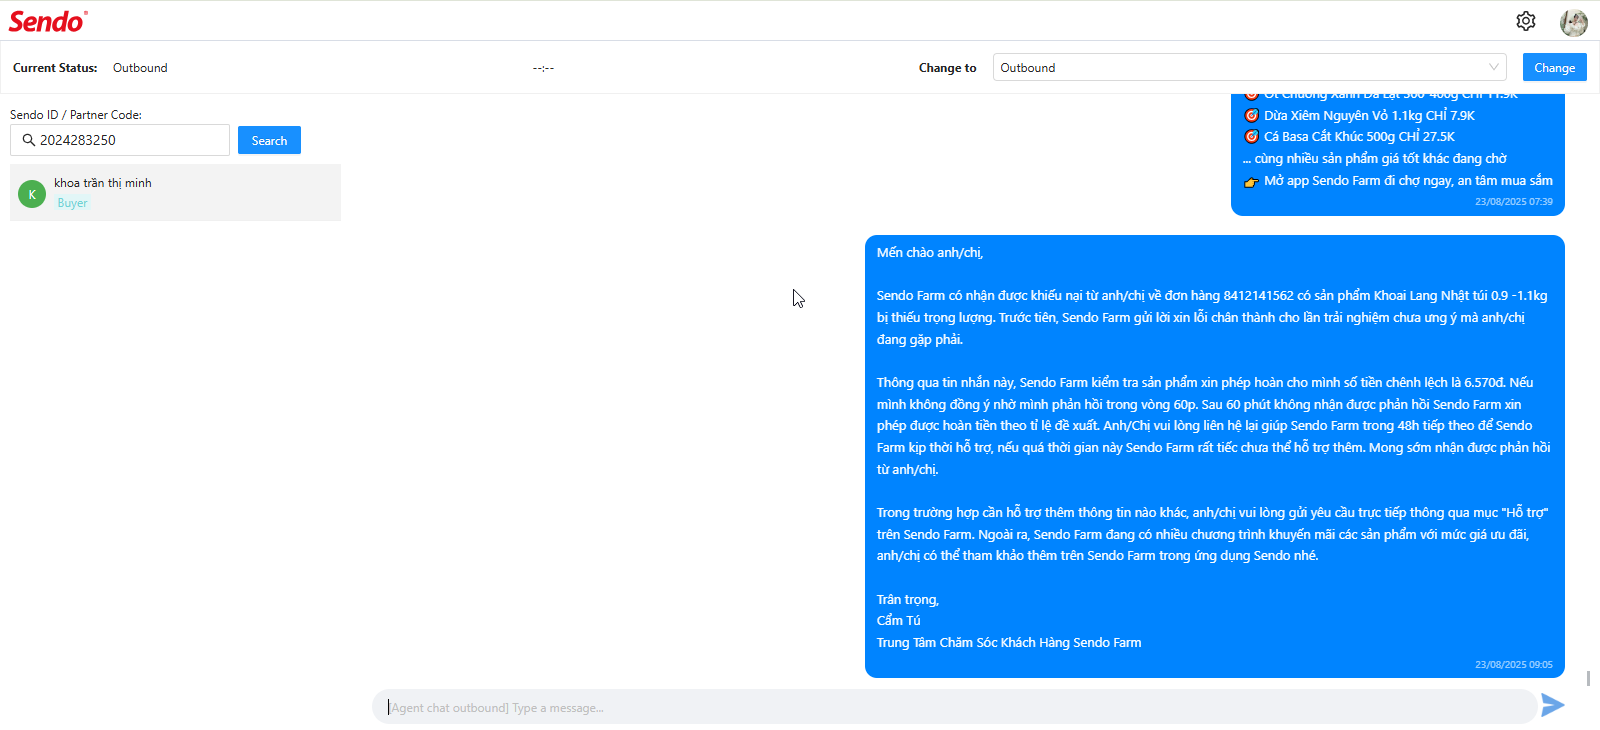Screen dimensions: 1600x730
Task: Open the user profile avatar
Action: click(x=1574, y=22)
